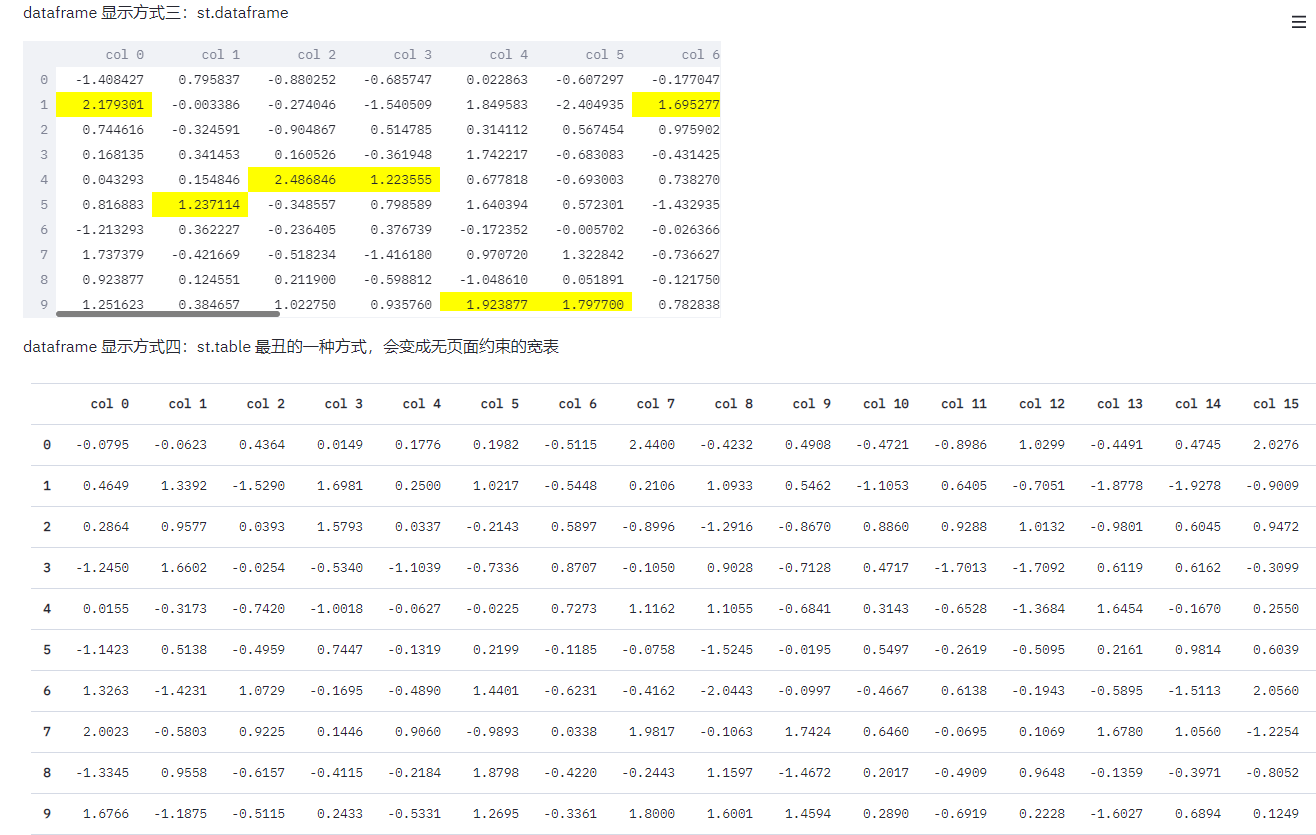Click cell -1.213293 in dataframe

(x=104, y=229)
